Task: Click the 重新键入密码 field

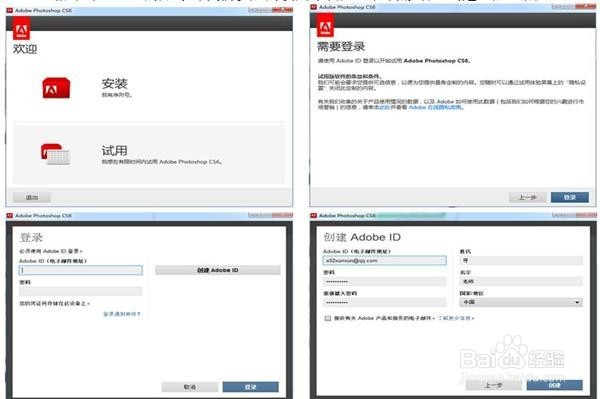Action: point(385,302)
